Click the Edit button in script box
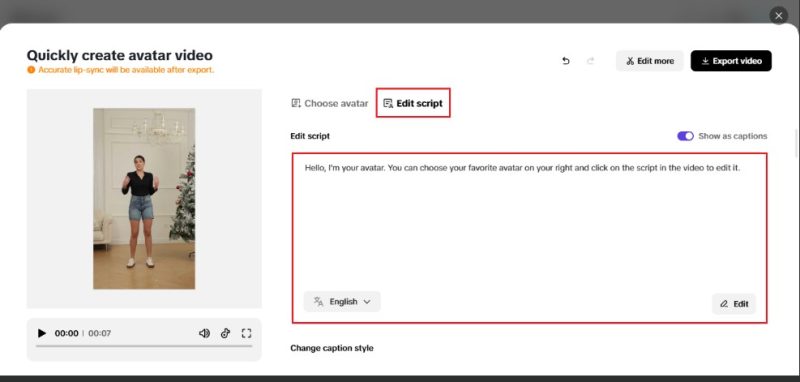800x382 pixels. pyautogui.click(x=734, y=304)
